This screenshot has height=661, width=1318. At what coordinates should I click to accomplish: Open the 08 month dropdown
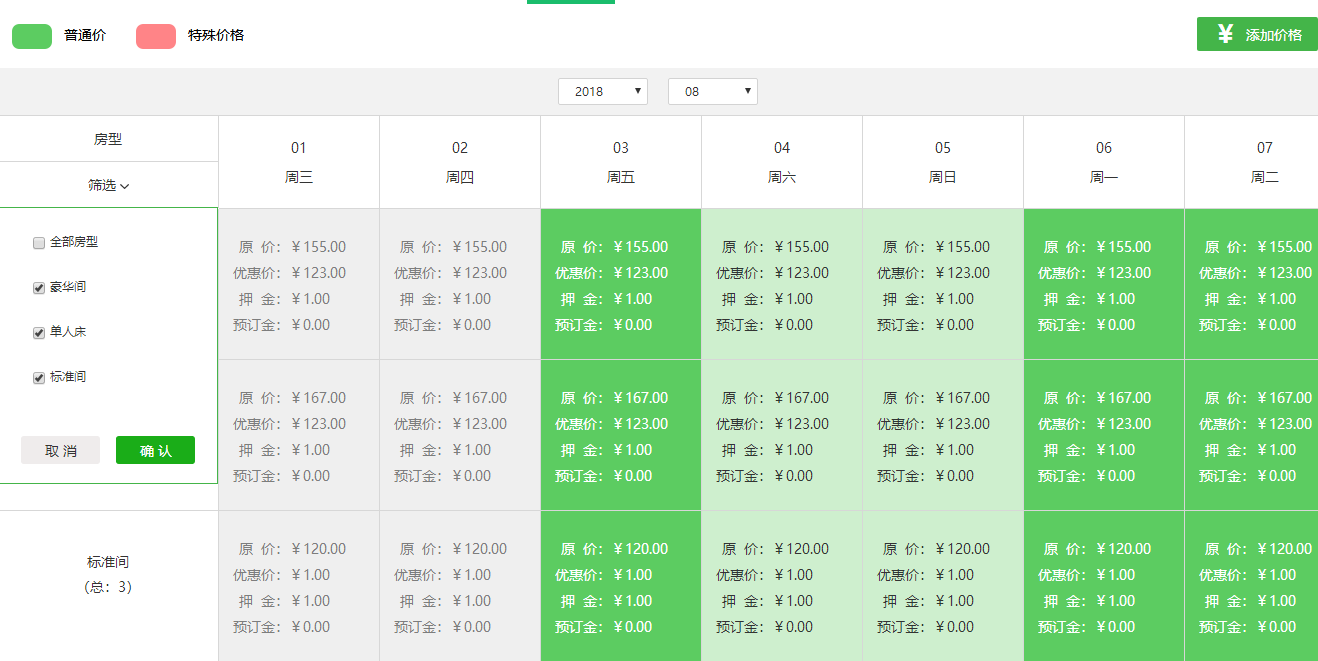712,91
